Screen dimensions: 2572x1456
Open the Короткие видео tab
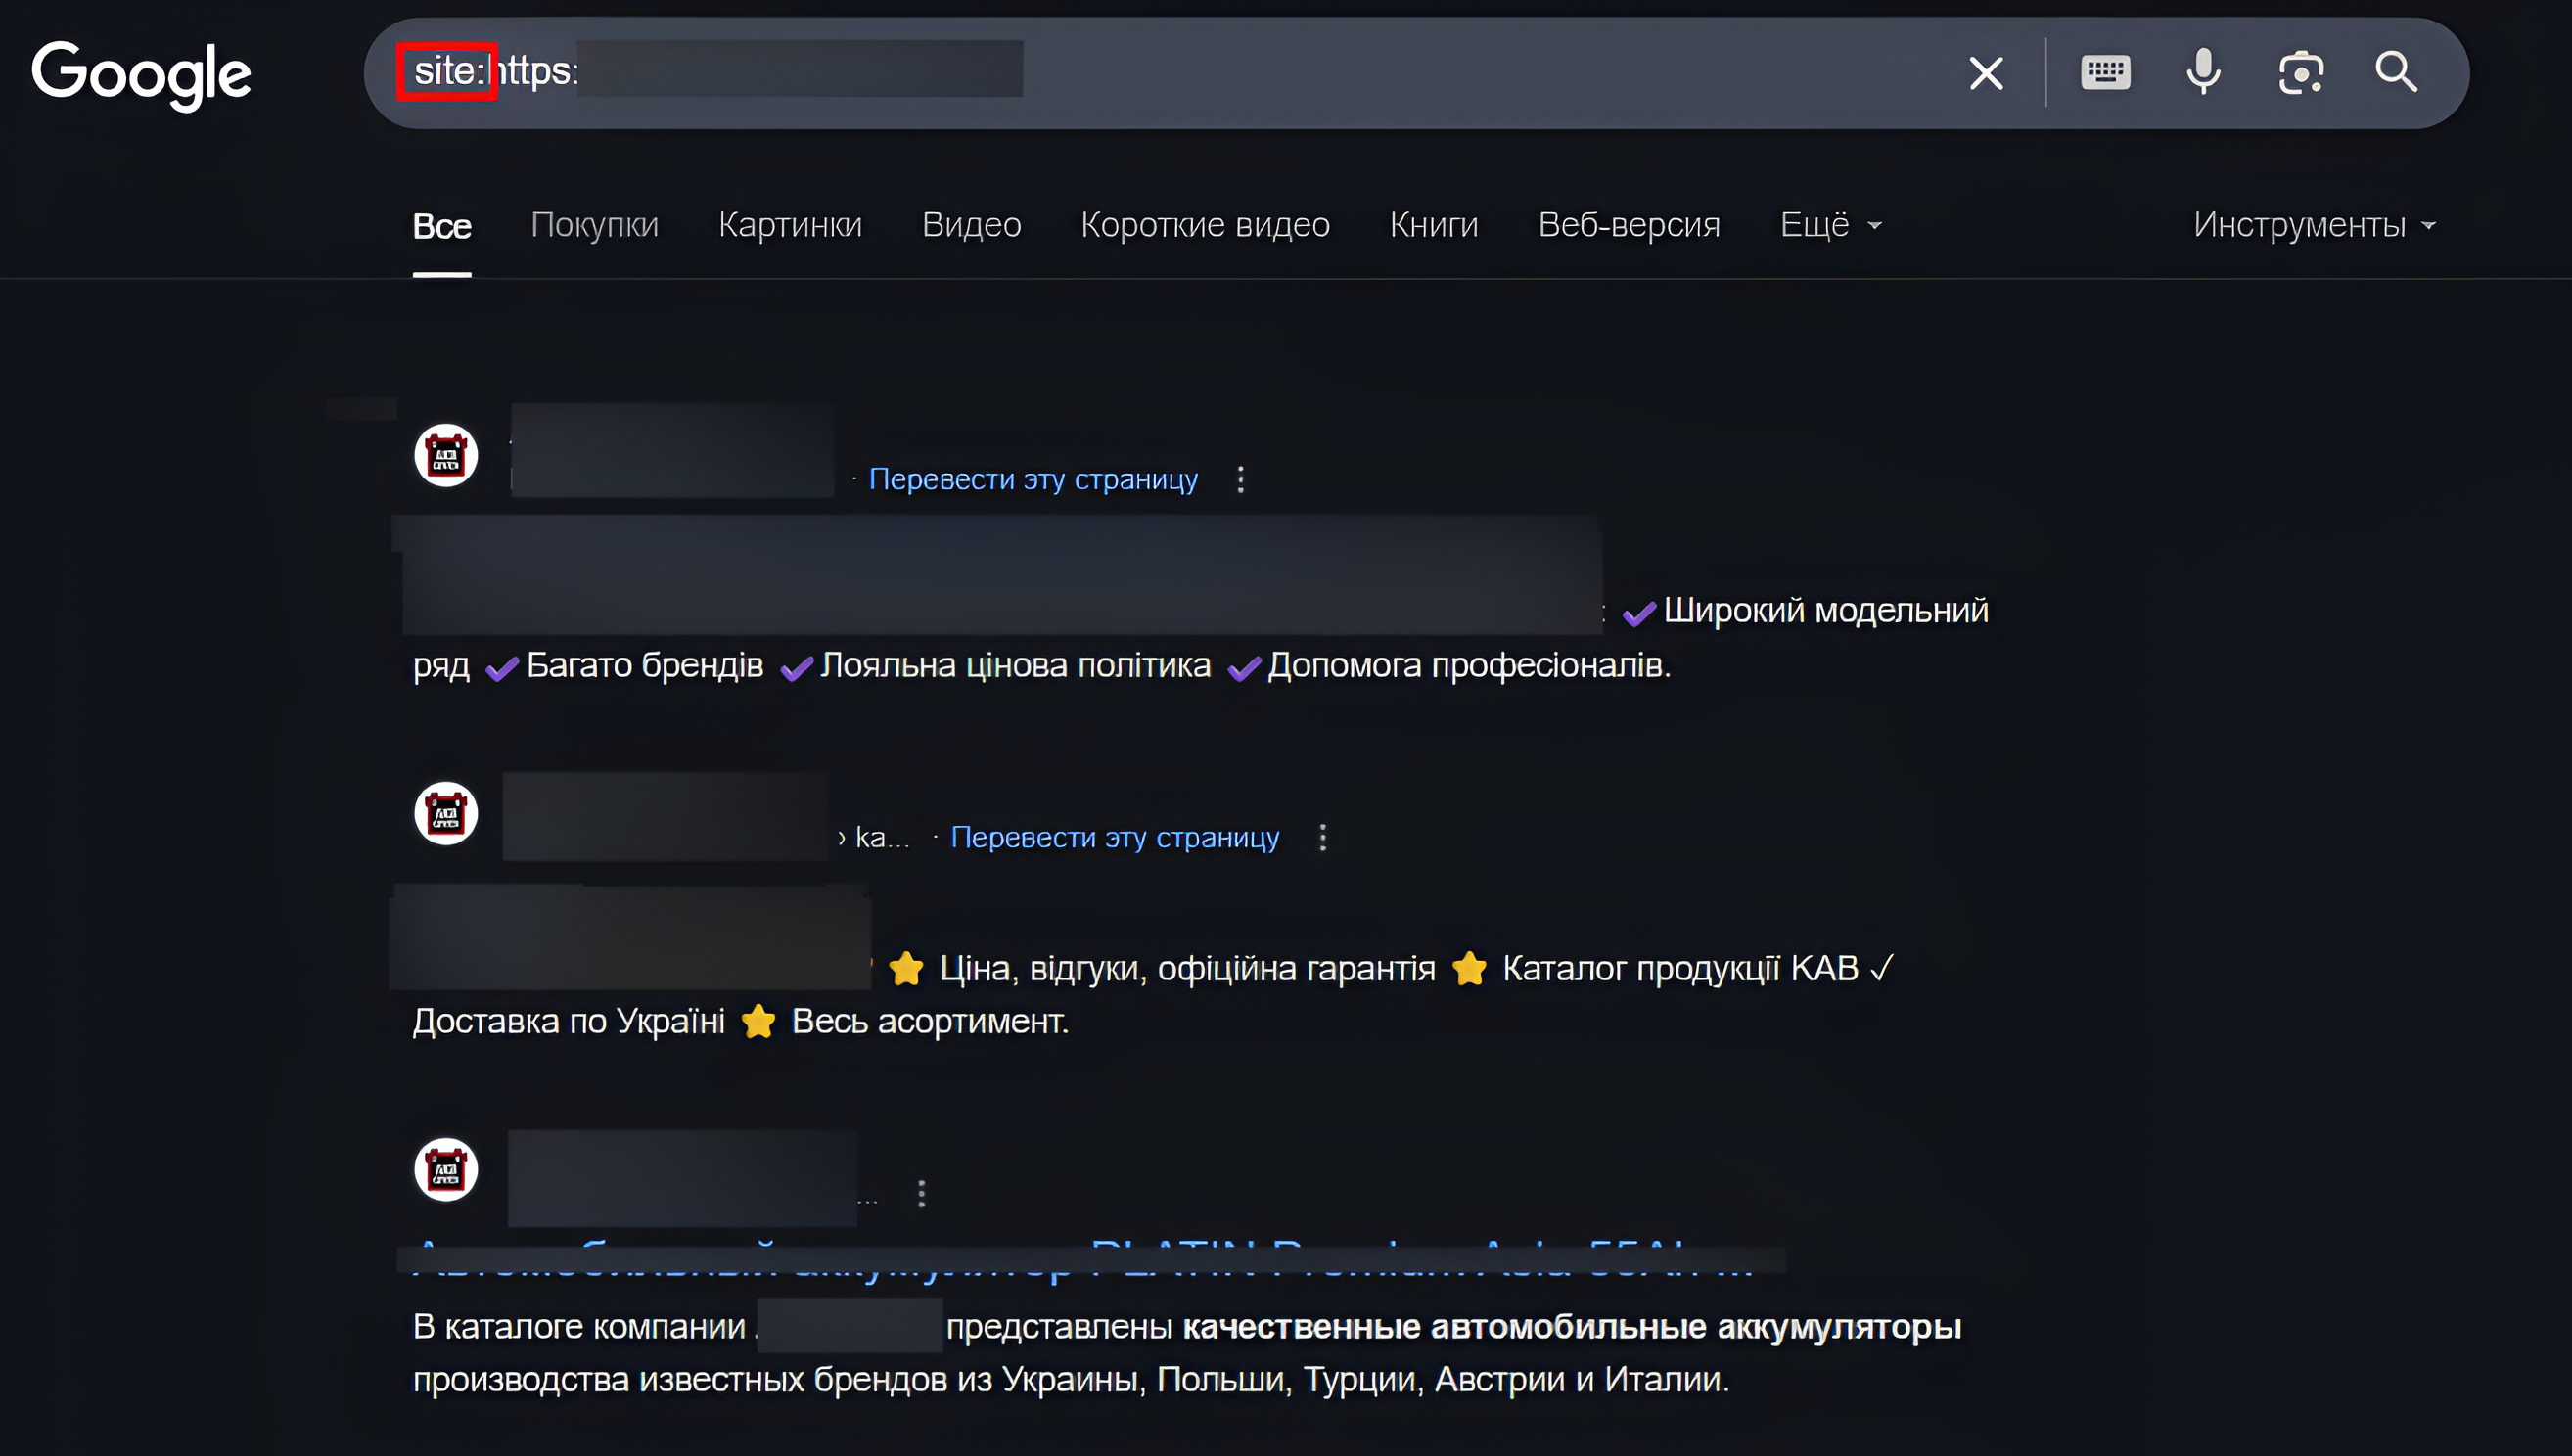pyautogui.click(x=1205, y=225)
